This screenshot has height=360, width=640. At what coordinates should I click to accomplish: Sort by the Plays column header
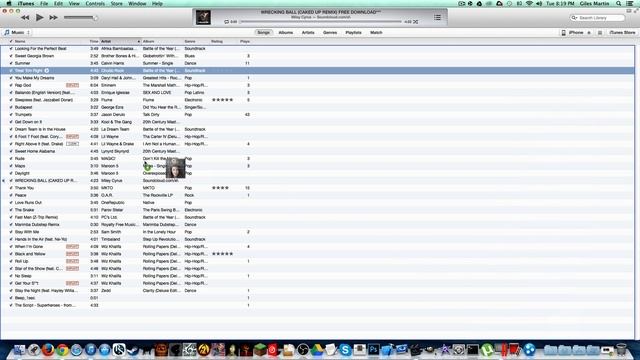(245, 41)
